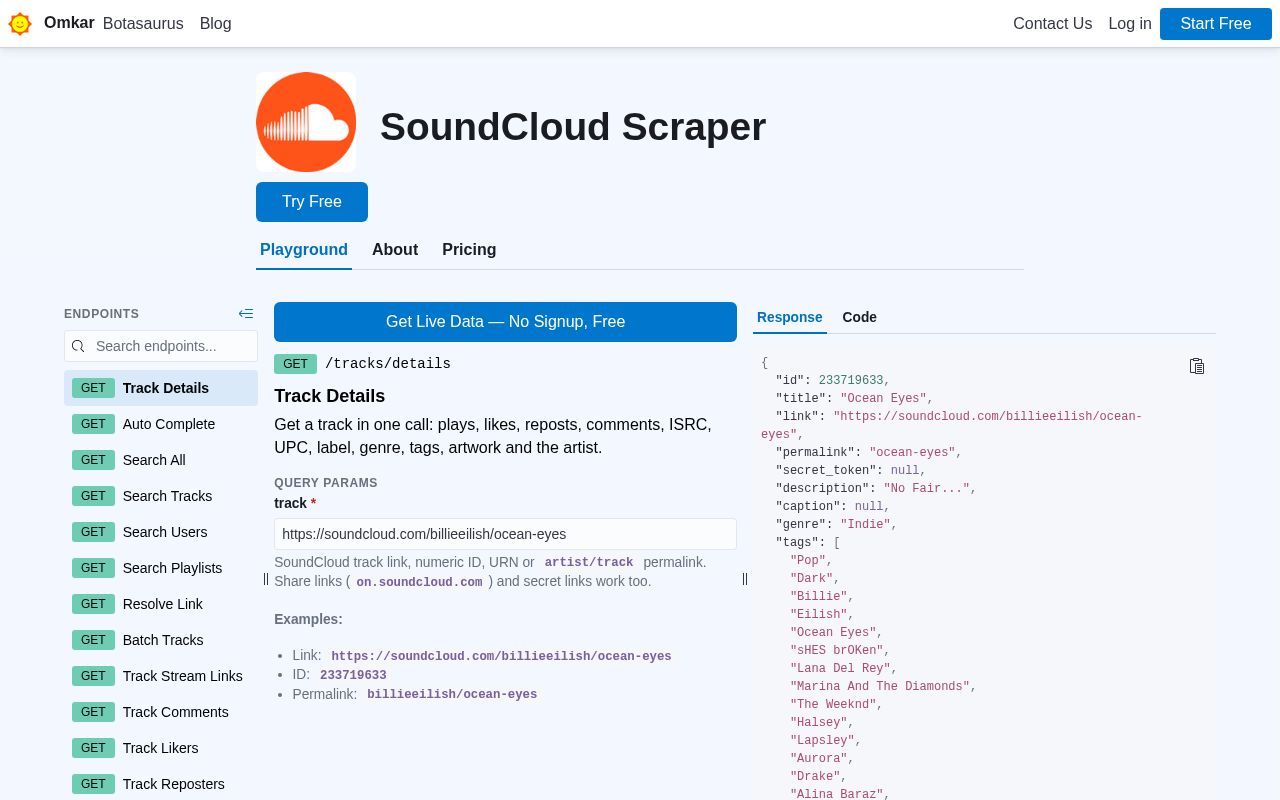Choose the Track Reposters endpoint

click(x=161, y=784)
